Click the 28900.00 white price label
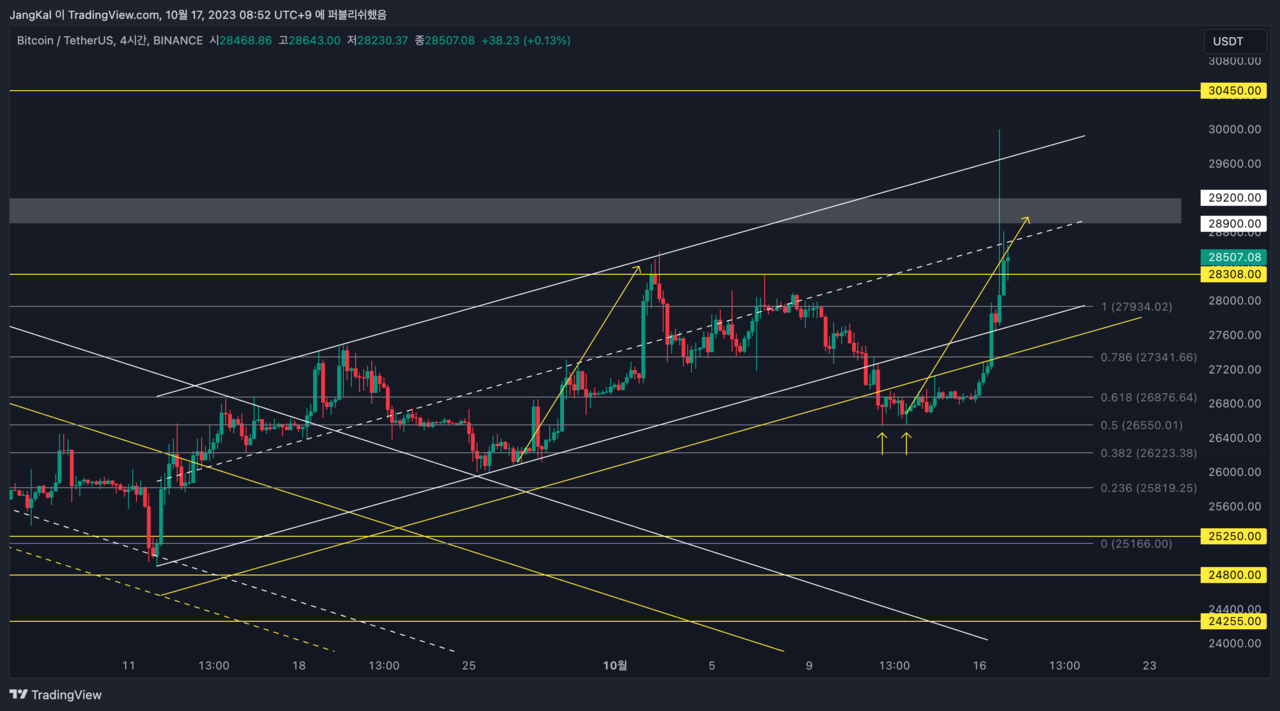 1237,224
